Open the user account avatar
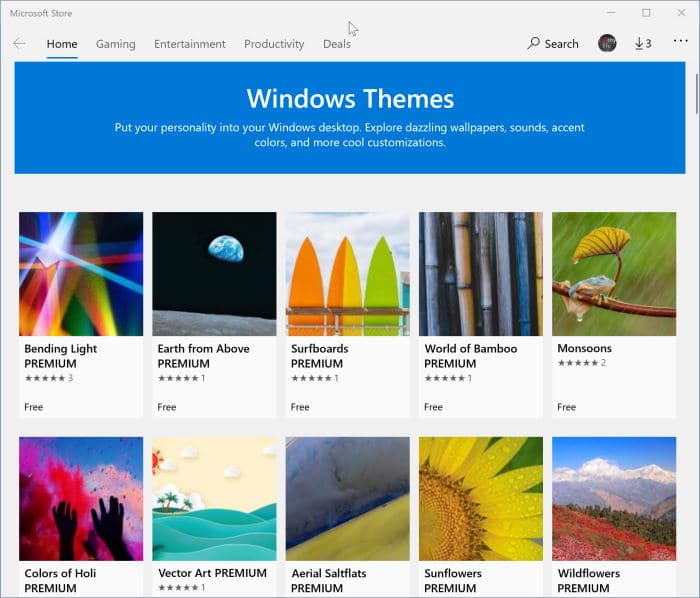 [x=607, y=43]
